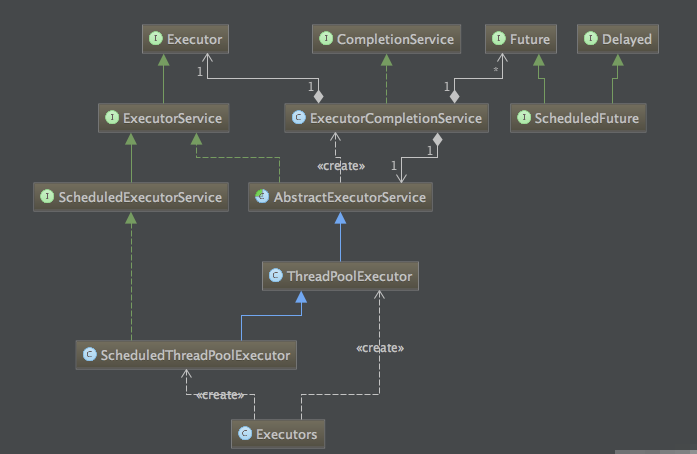Select the Delayed text label
Viewport: 697px width, 454px height.
(x=627, y=40)
